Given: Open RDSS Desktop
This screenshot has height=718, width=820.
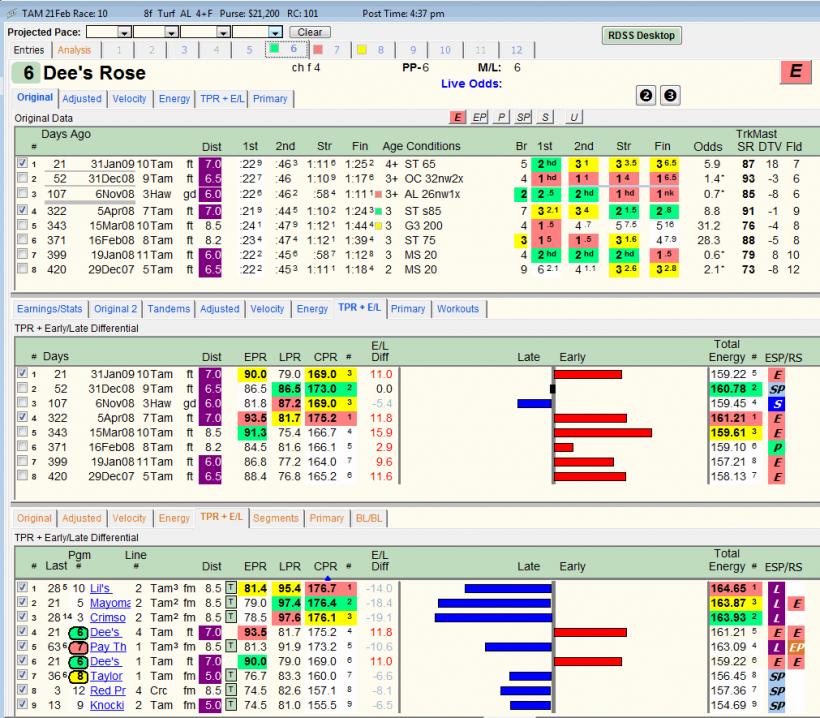Looking at the screenshot, I should point(641,36).
